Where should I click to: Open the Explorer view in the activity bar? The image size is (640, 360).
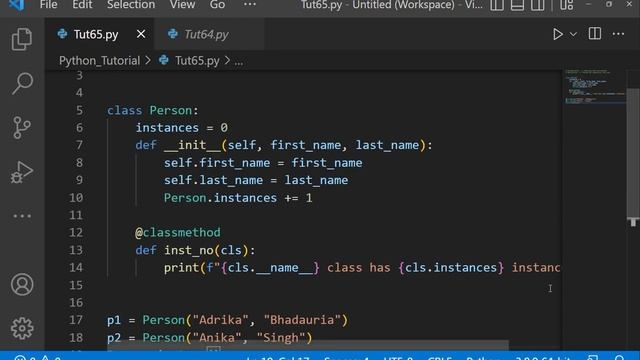pyautogui.click(x=22, y=39)
